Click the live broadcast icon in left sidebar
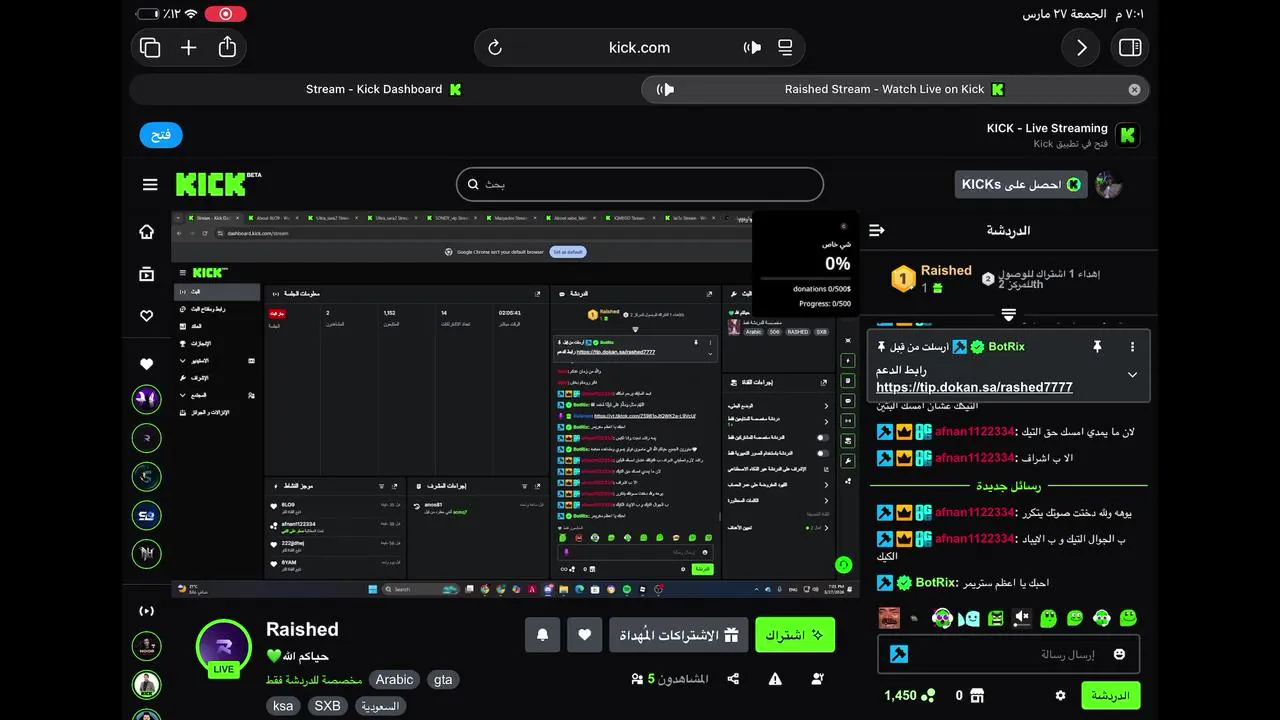Viewport: 1280px width, 720px height. coord(147,610)
